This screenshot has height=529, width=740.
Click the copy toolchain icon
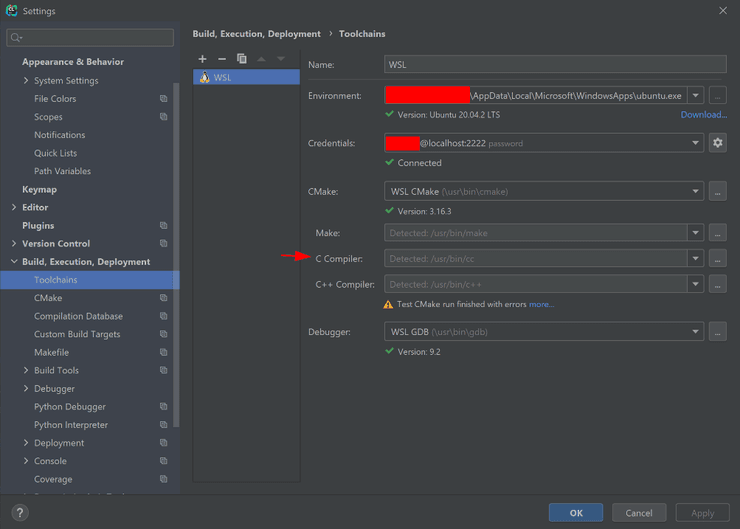pyautogui.click(x=242, y=59)
